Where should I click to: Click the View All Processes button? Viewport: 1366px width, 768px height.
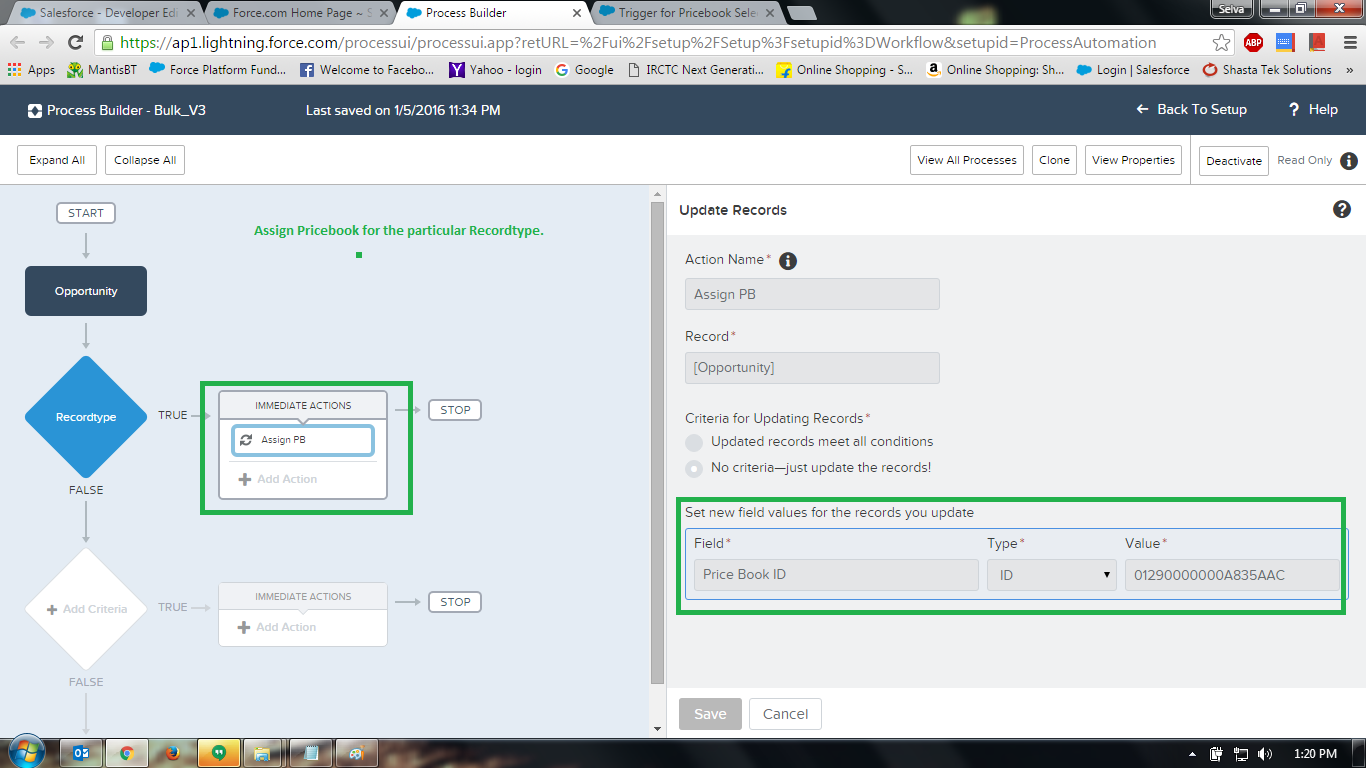(x=967, y=160)
